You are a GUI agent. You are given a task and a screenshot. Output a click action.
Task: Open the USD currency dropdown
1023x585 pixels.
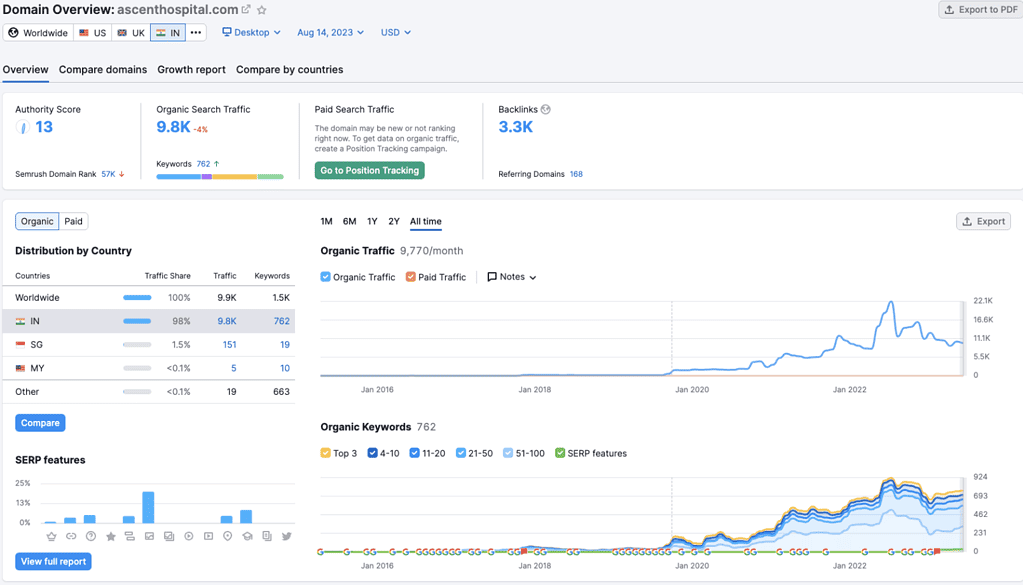[396, 32]
